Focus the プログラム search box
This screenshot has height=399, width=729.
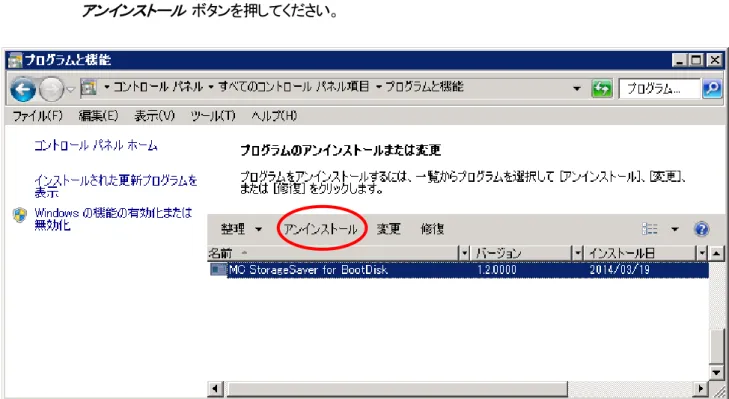pyautogui.click(x=659, y=88)
